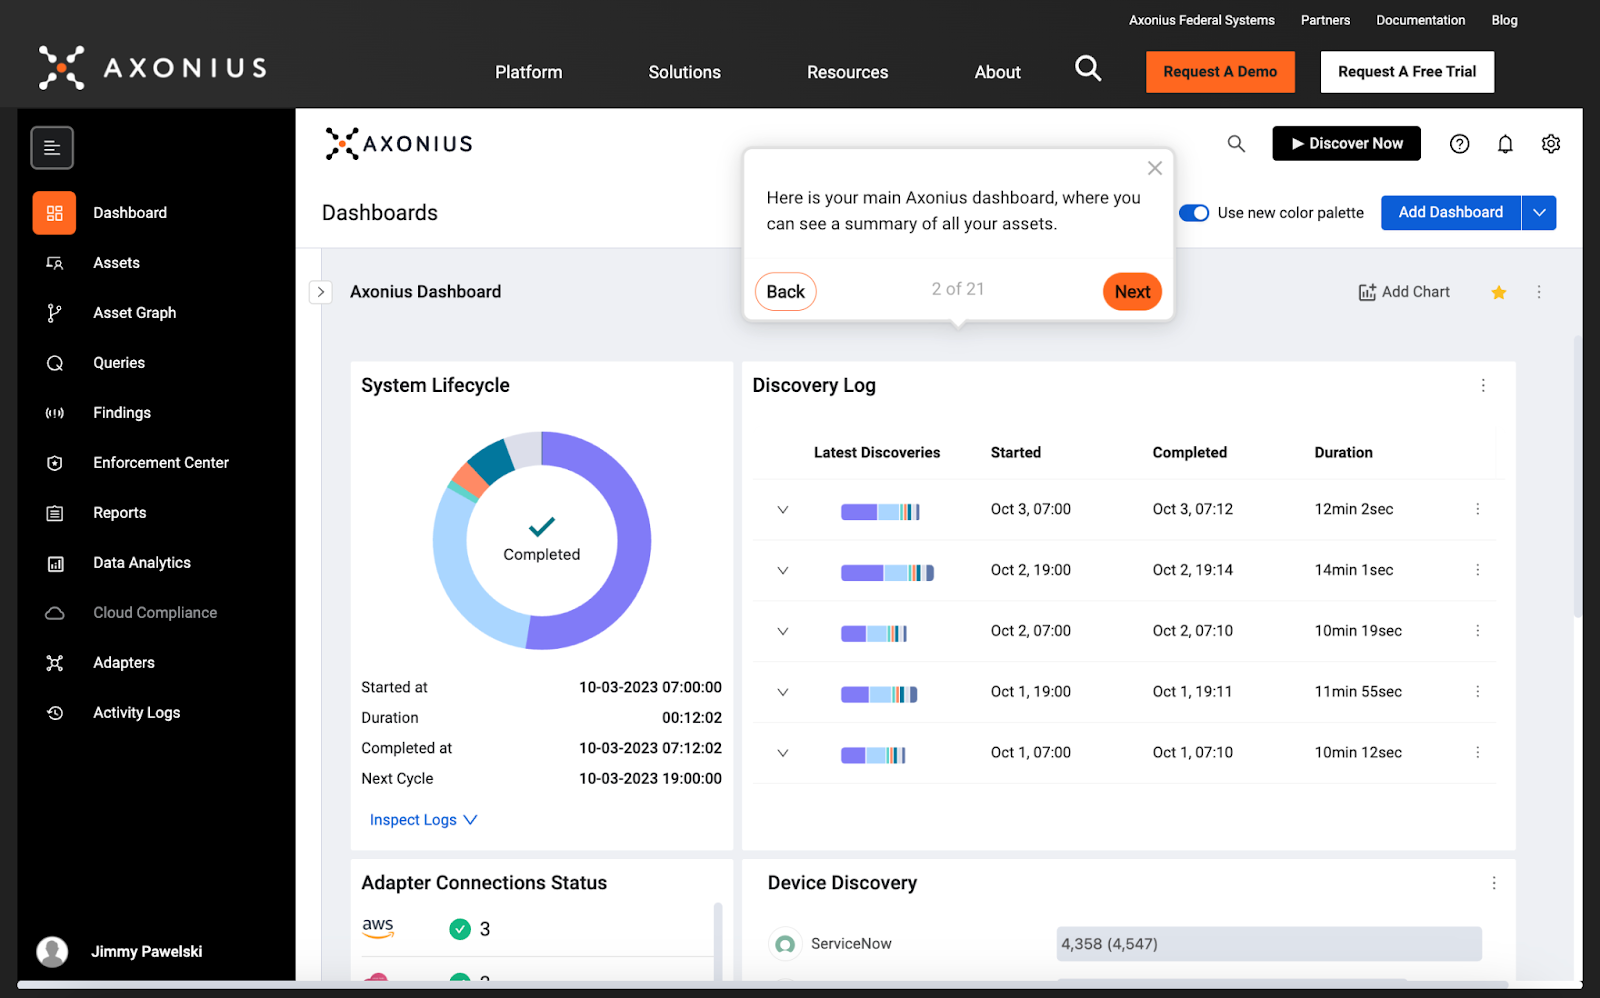Click the Asset Graph branch icon
This screenshot has width=1600, height=998.
click(x=55, y=313)
